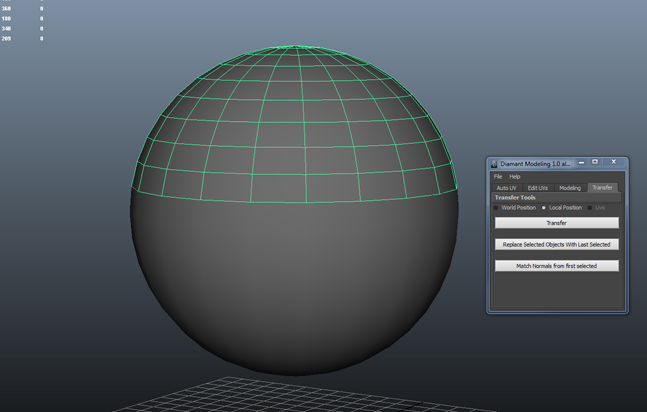
Task: Click the Diamant Modeling window icon
Action: click(494, 164)
